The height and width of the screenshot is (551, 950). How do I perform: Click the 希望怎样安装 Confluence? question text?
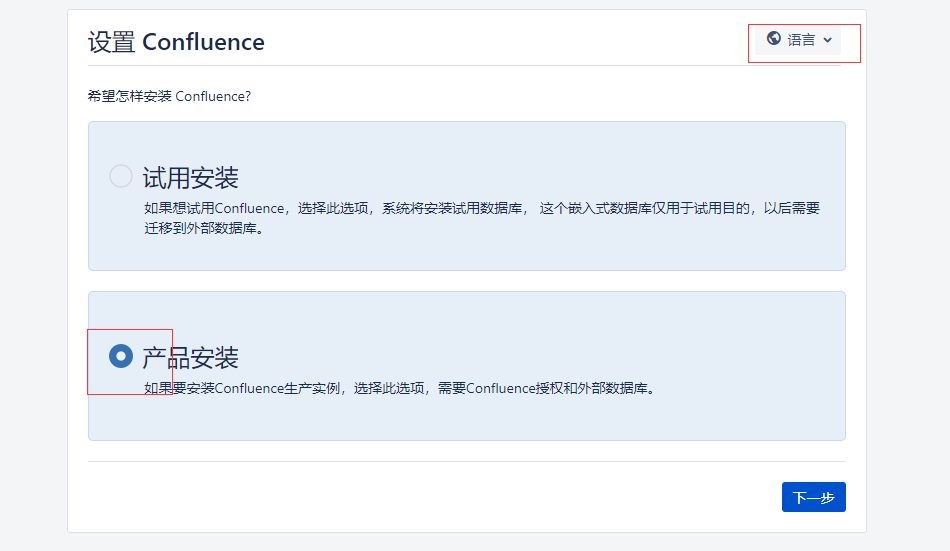(x=169, y=96)
